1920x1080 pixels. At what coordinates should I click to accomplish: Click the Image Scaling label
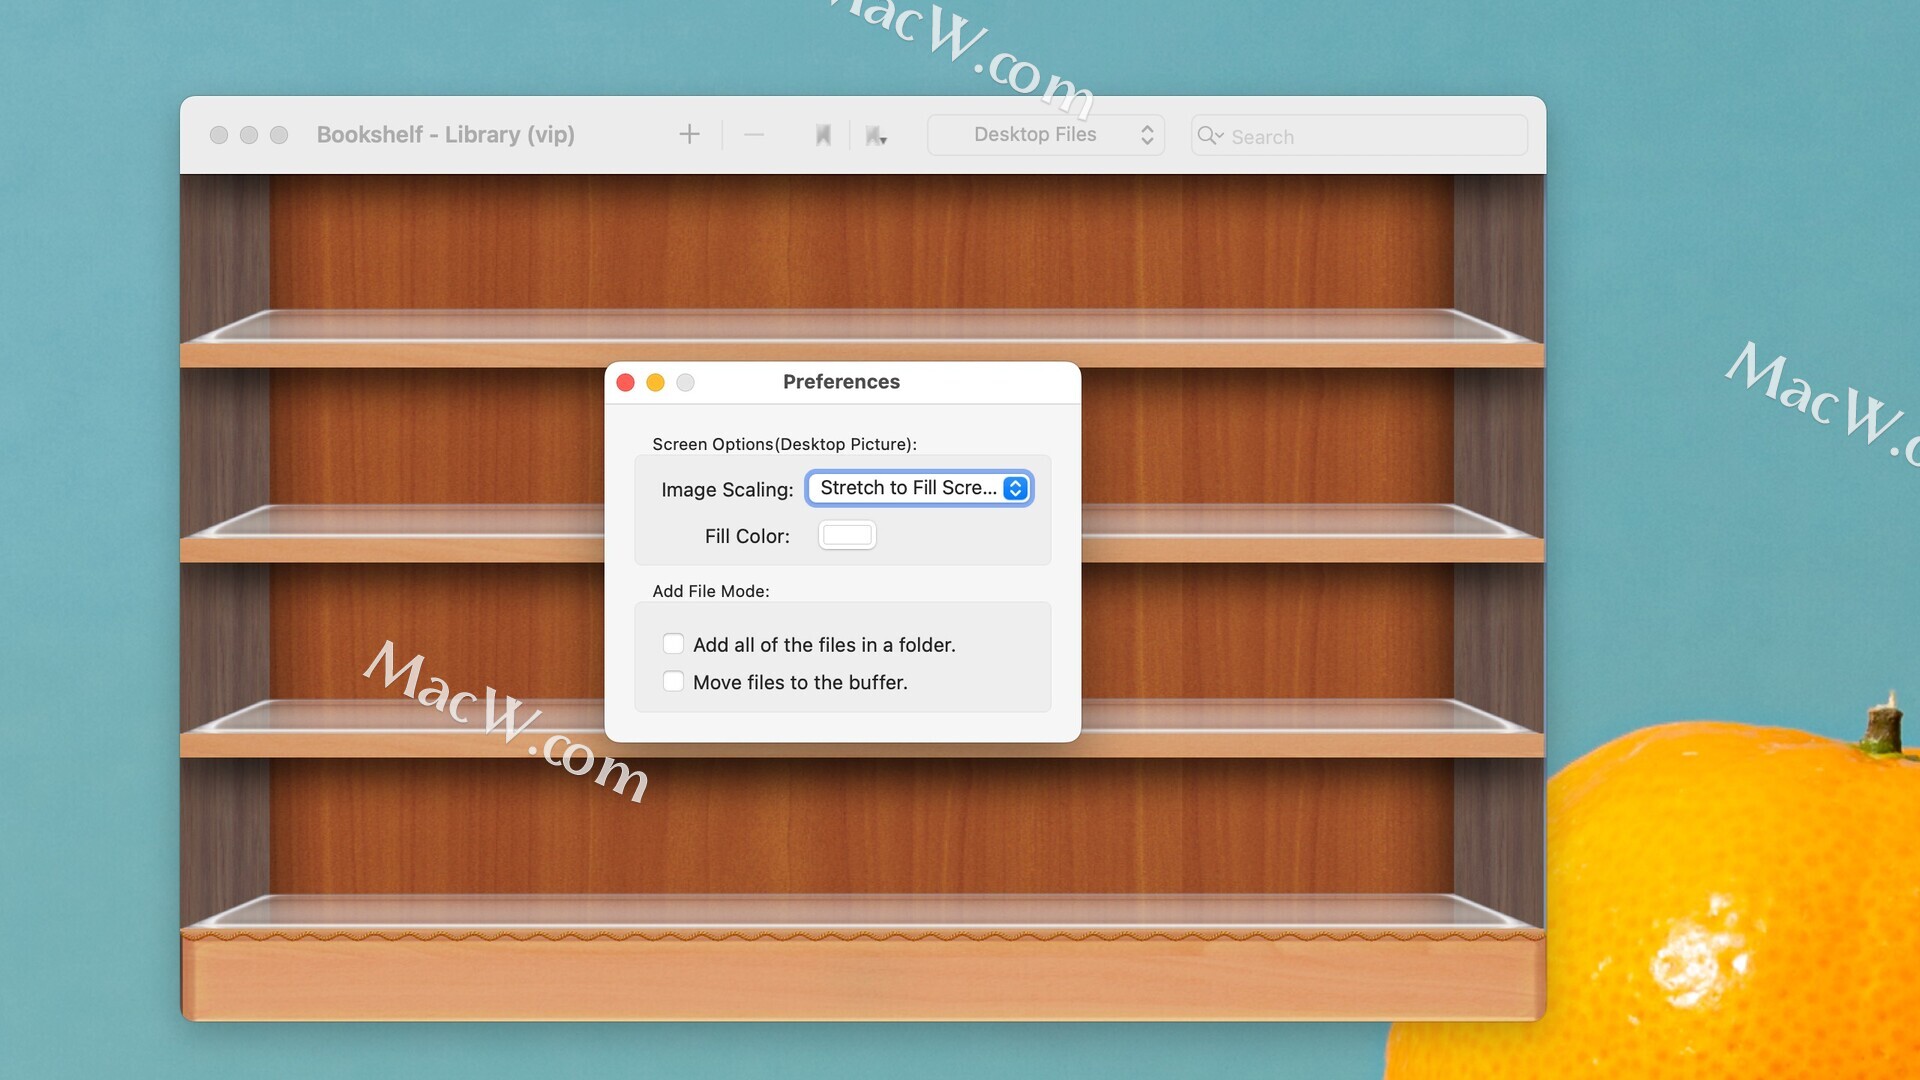coord(727,489)
